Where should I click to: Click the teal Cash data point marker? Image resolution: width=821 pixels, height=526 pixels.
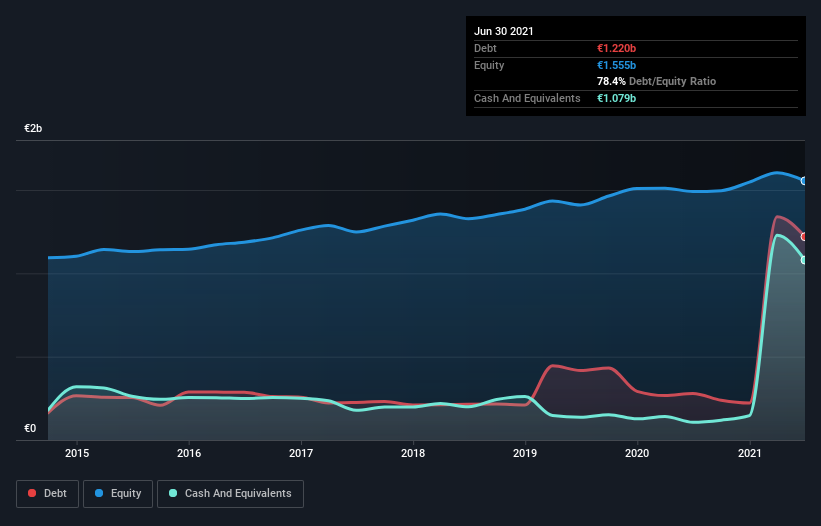coord(804,260)
